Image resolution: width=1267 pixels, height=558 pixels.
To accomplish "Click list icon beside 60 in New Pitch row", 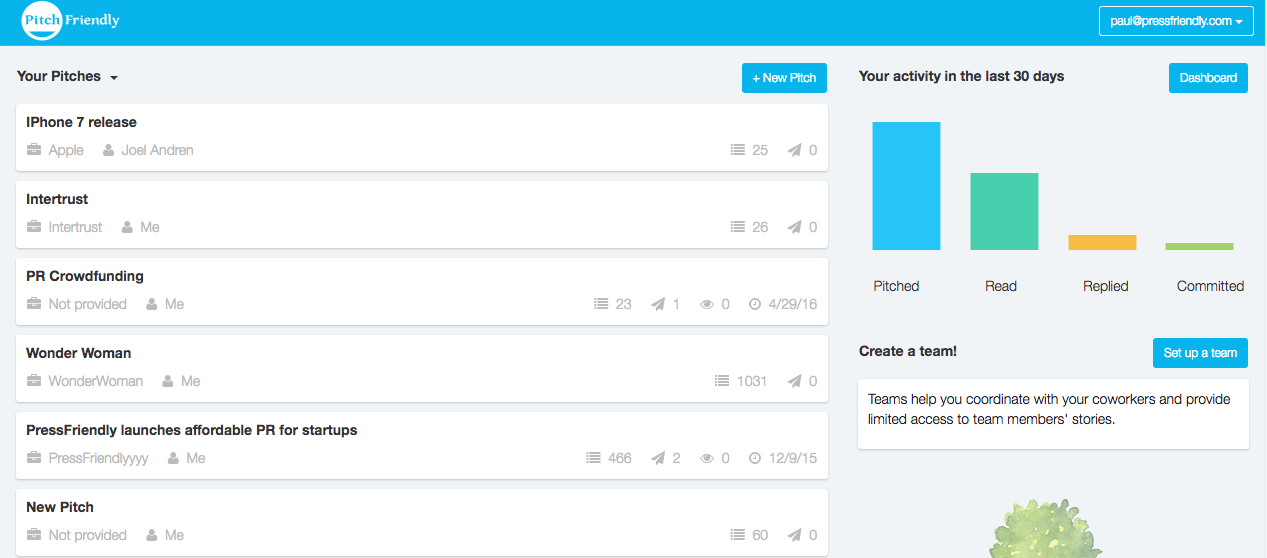I will tap(738, 535).
